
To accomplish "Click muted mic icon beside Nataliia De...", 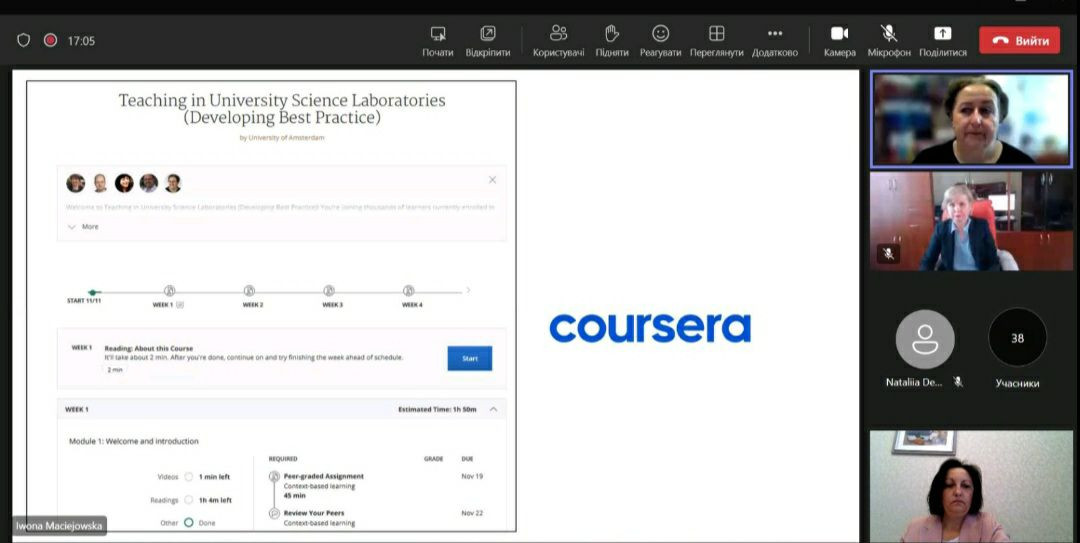I will [957, 382].
